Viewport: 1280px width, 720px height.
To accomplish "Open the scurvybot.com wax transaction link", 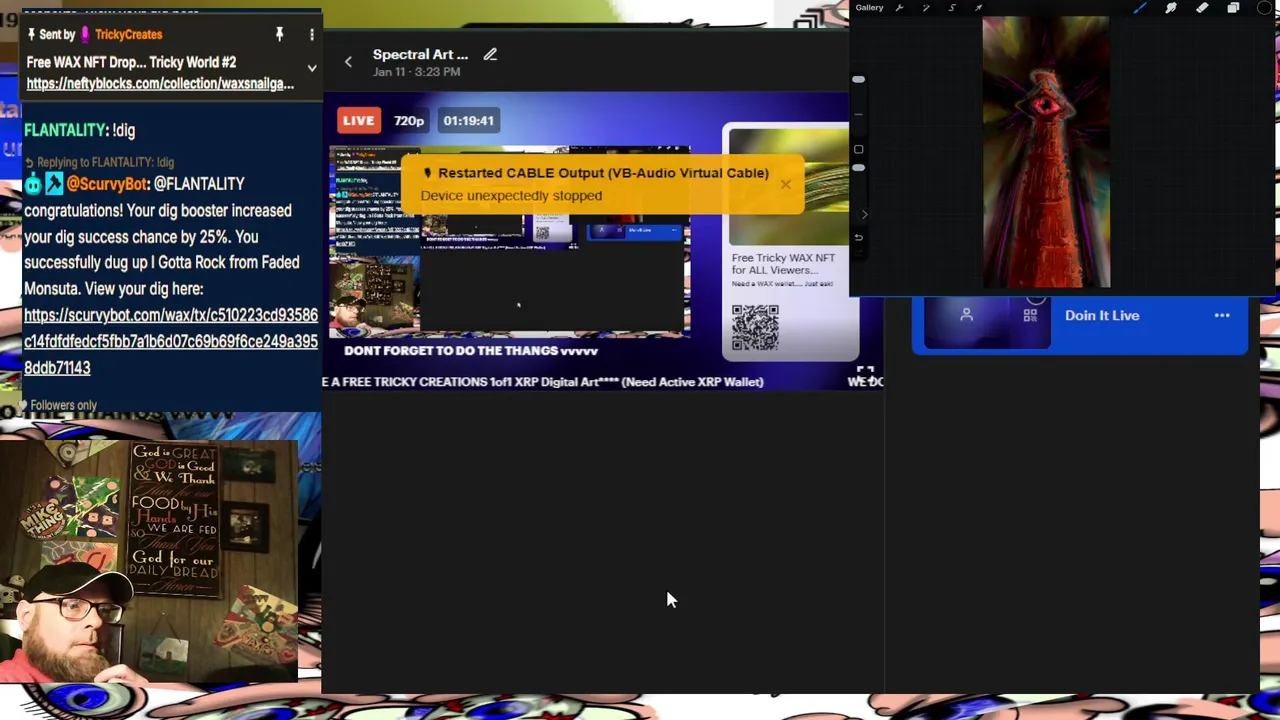I will point(171,342).
